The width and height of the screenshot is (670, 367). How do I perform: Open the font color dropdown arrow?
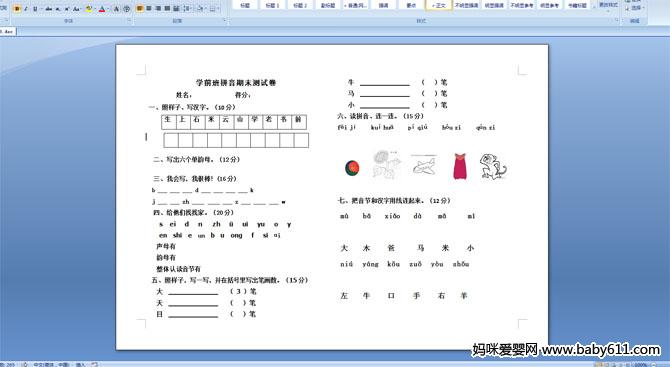coord(108,9)
